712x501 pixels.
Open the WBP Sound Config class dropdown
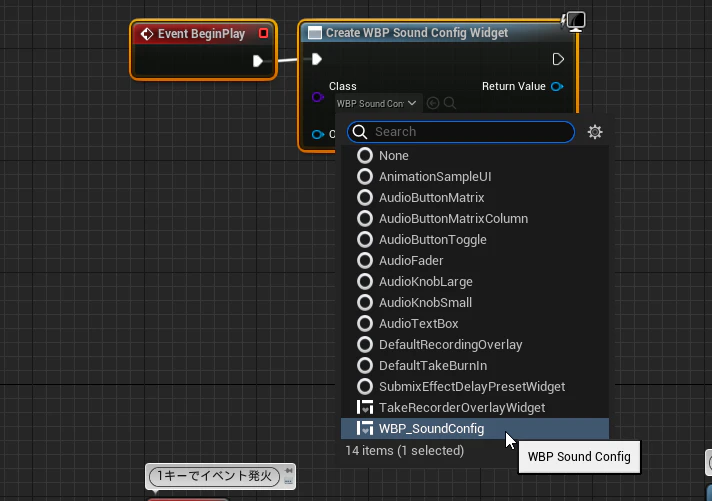[x=377, y=104]
